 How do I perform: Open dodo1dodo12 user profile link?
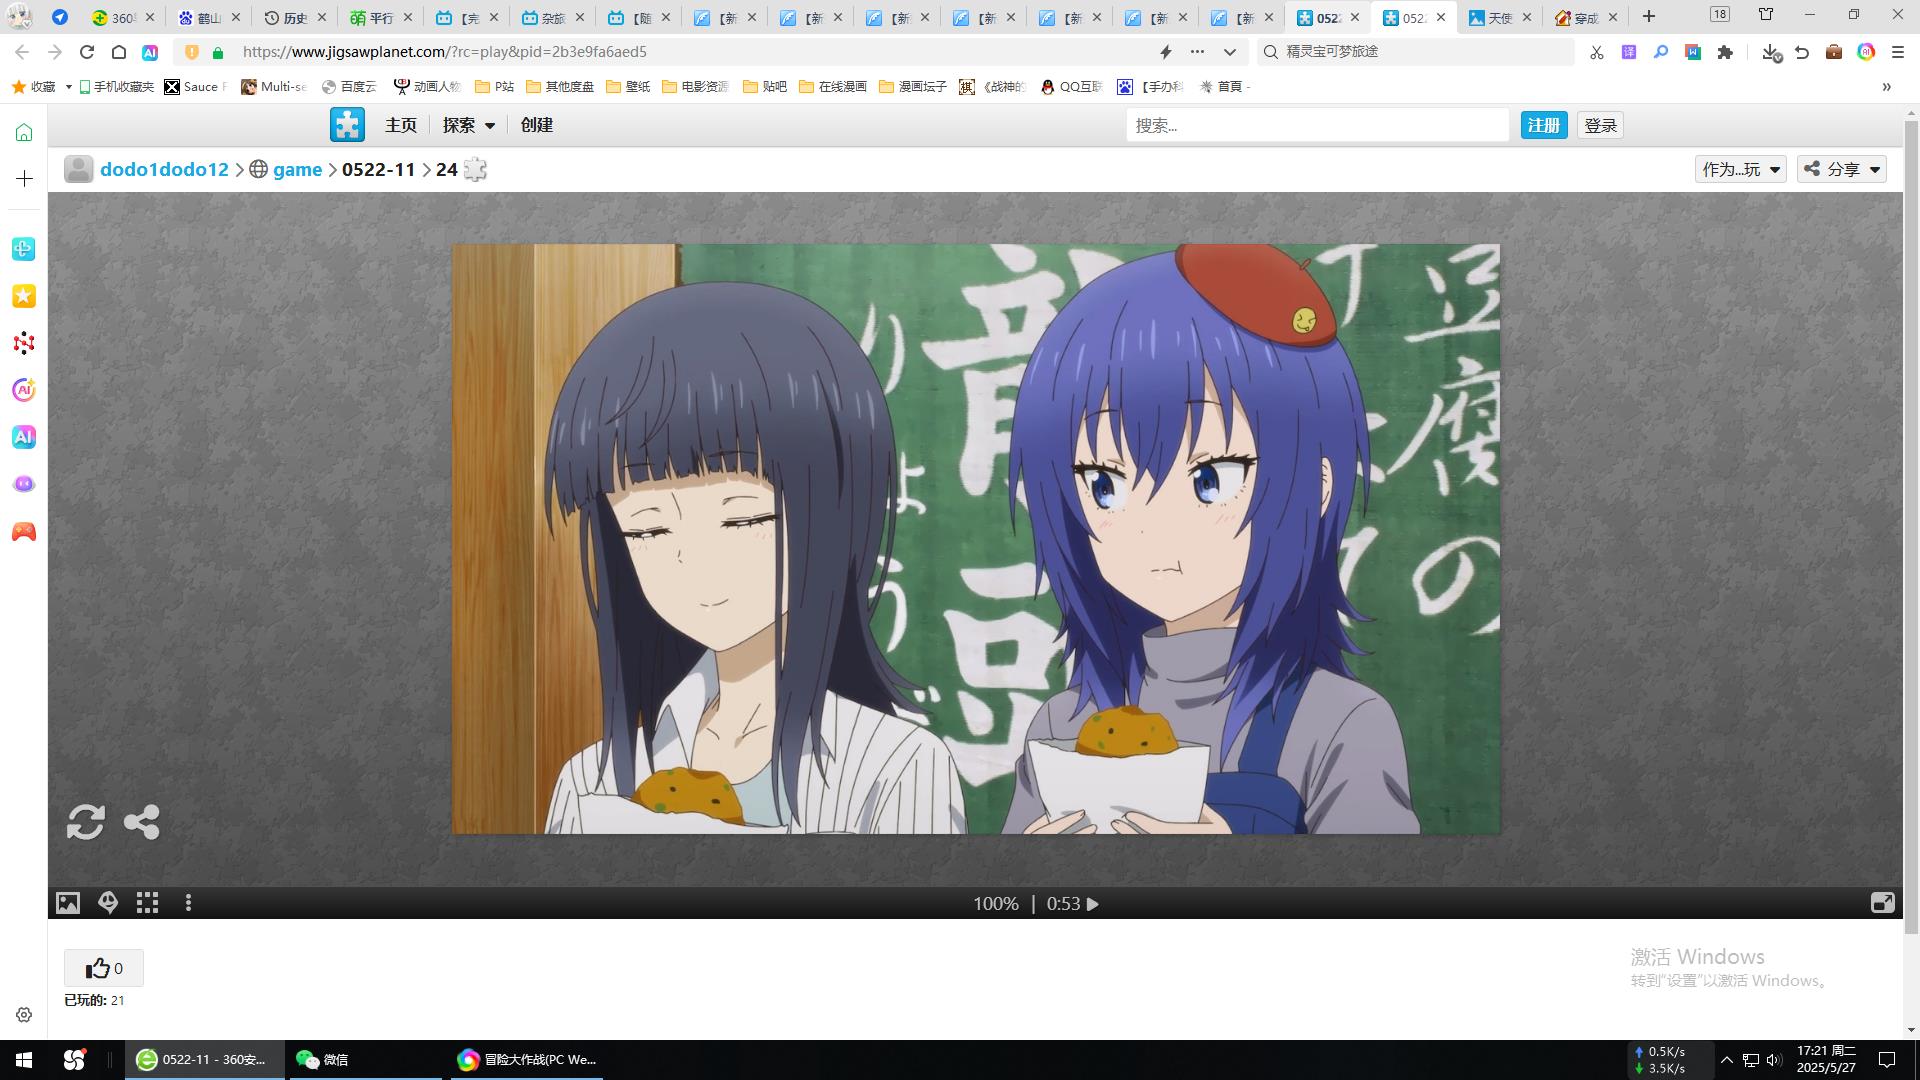(x=164, y=170)
